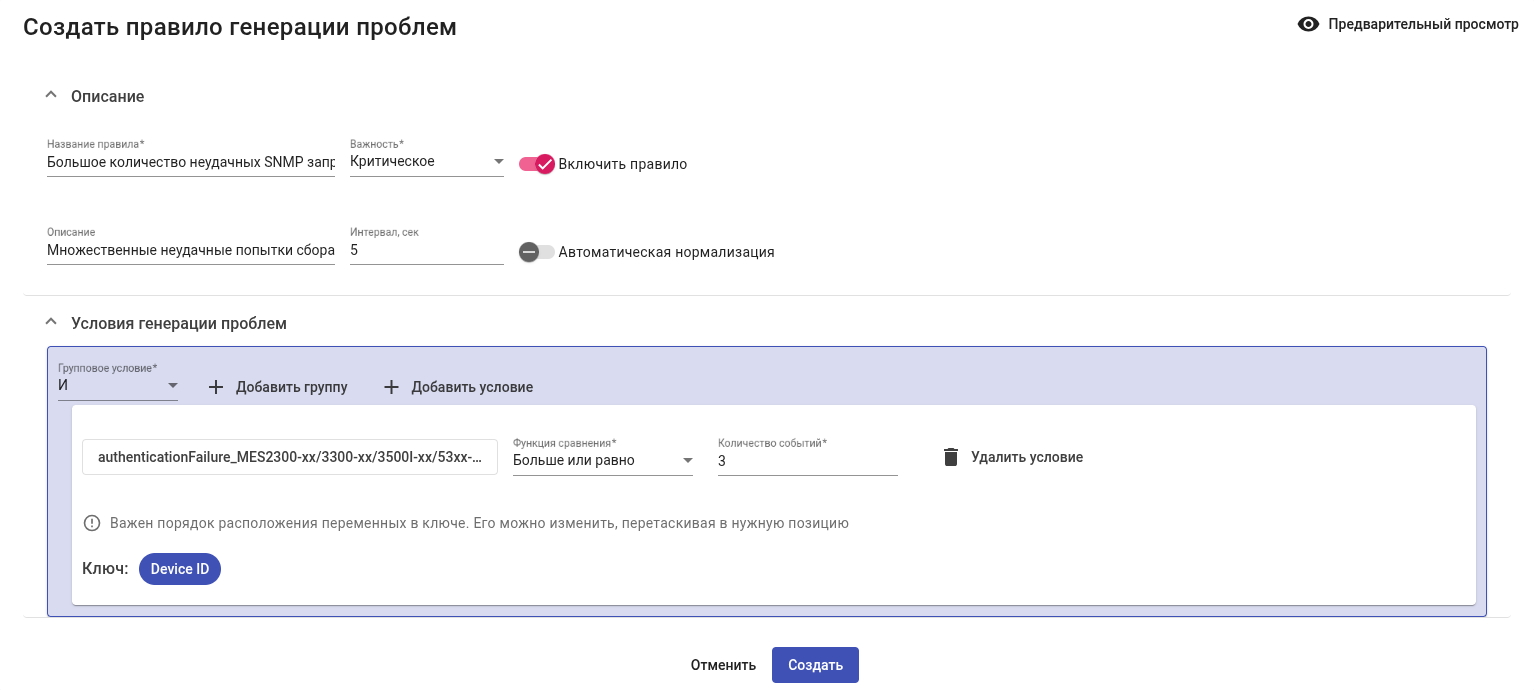
Task: Open the Групповое условие dropdown
Action: (118, 386)
